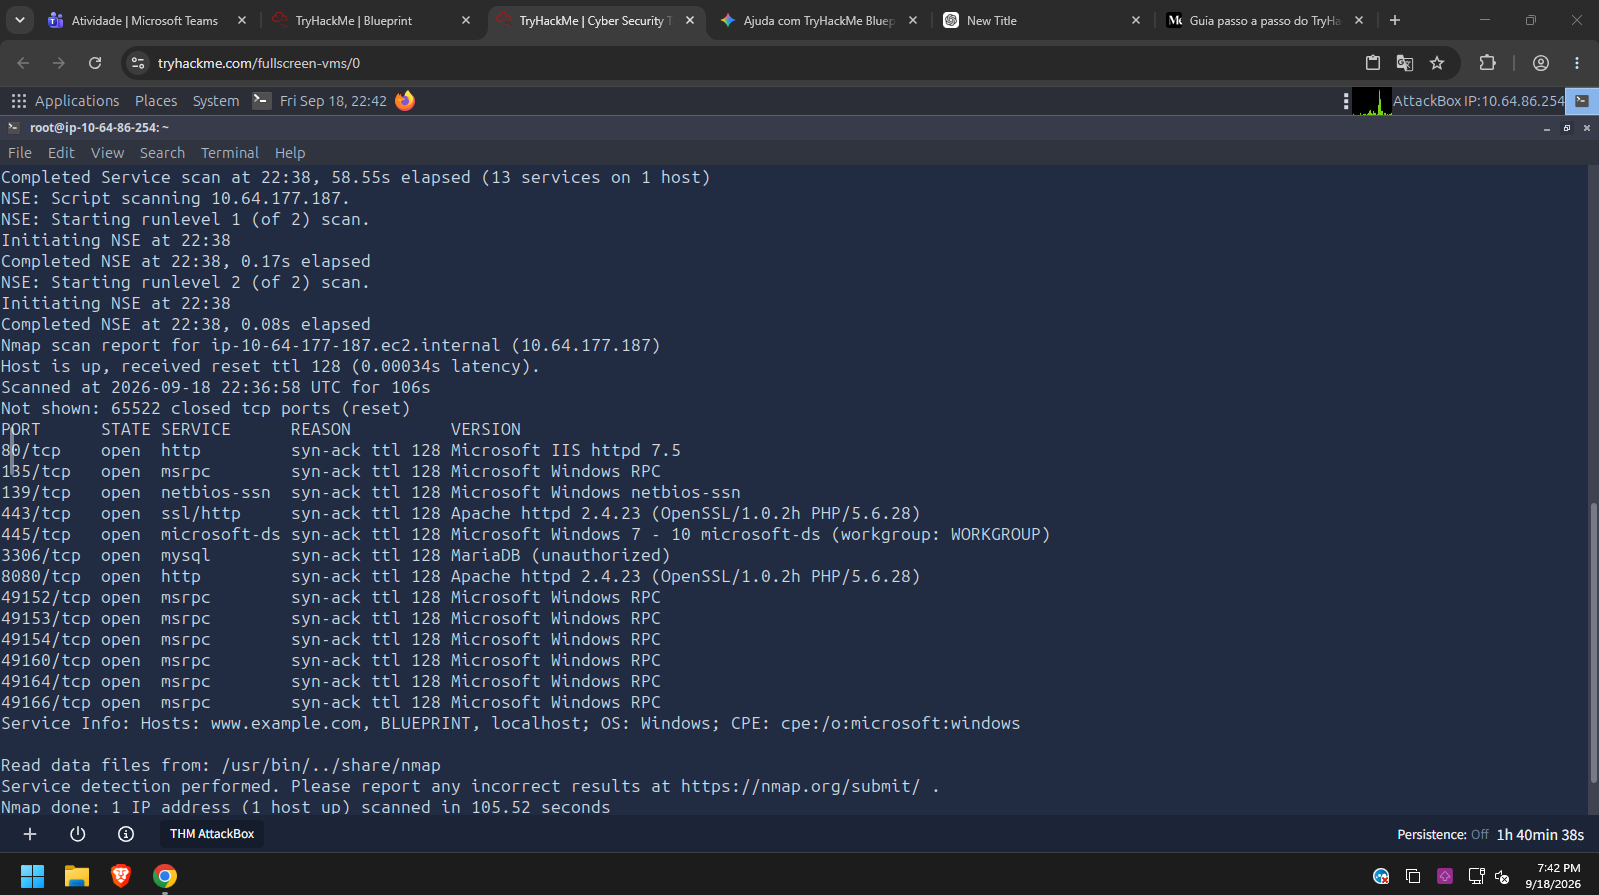Open the terminal Help menu

click(x=290, y=153)
